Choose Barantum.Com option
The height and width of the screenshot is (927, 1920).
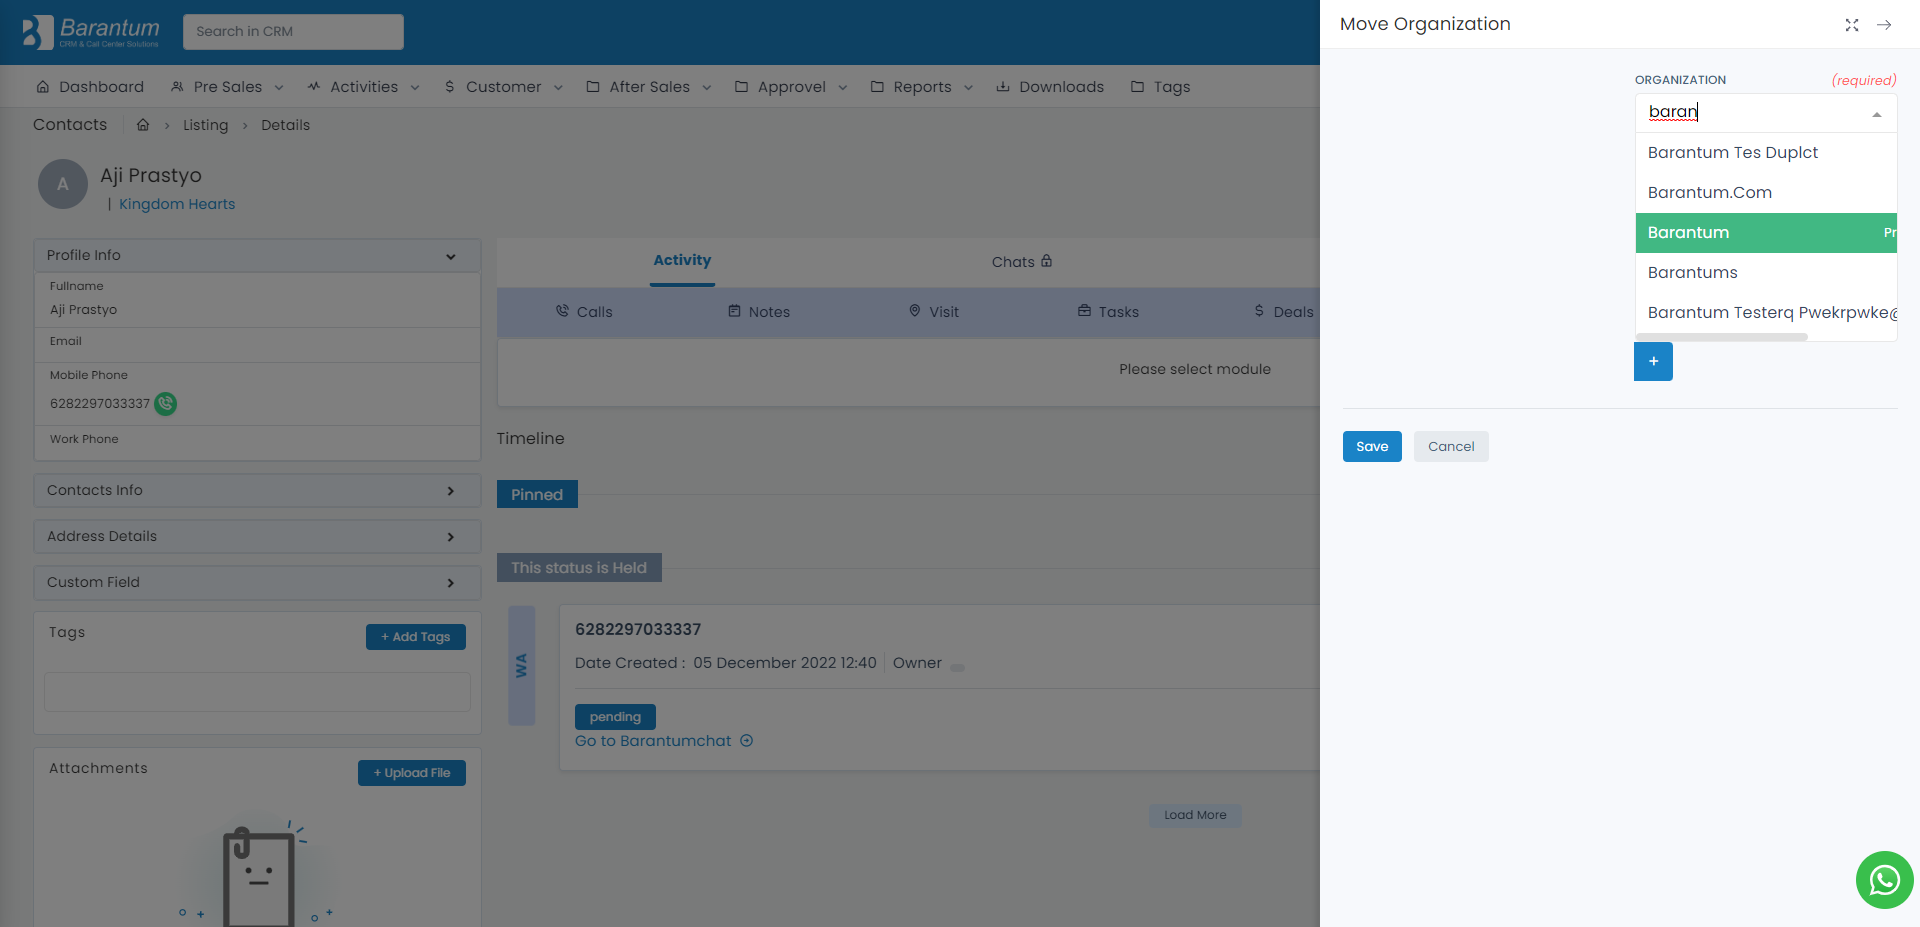1766,192
